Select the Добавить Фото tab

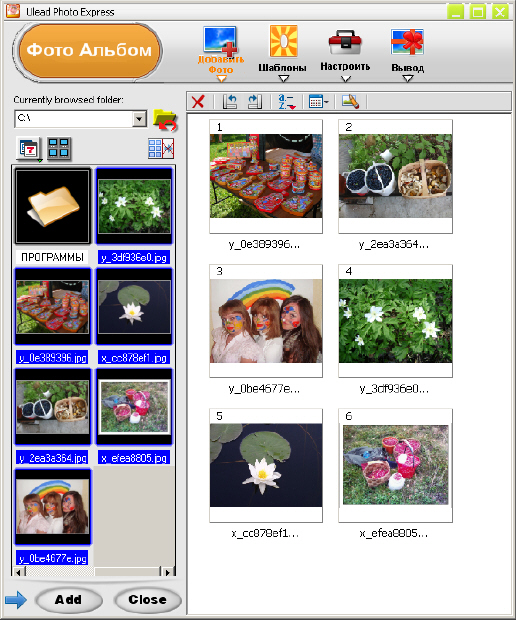[x=221, y=53]
